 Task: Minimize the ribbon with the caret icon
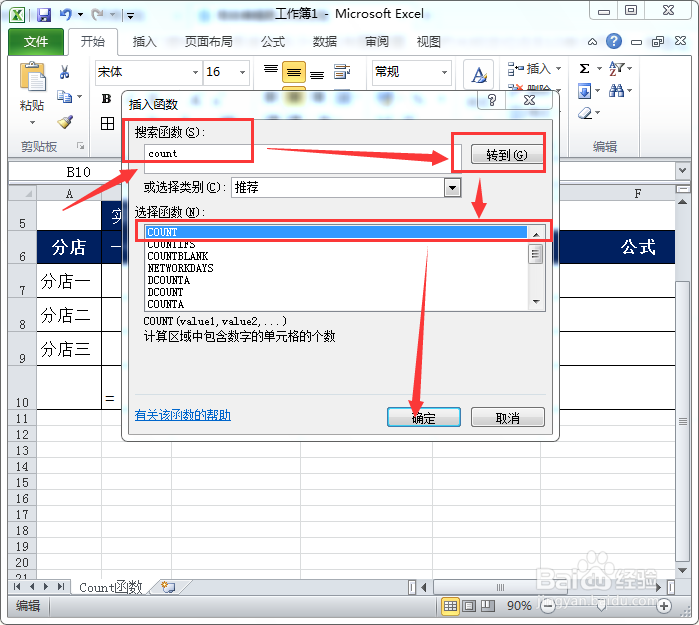pyautogui.click(x=592, y=42)
